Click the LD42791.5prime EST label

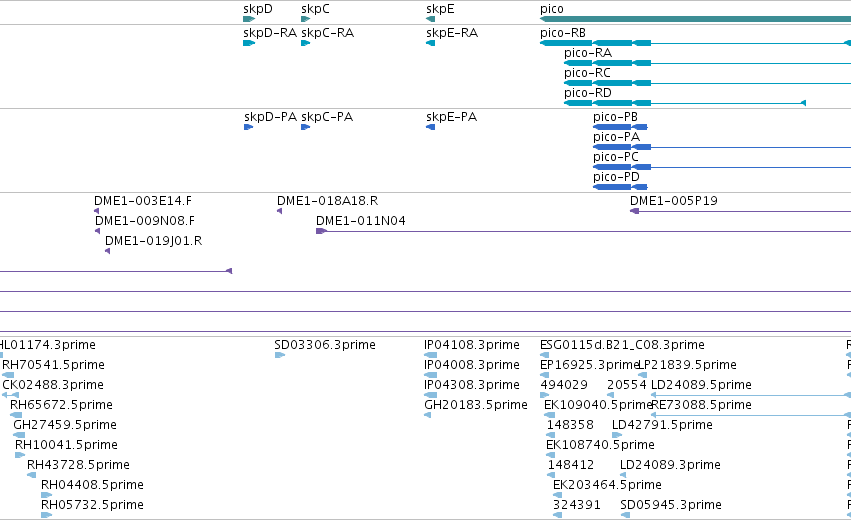click(662, 426)
